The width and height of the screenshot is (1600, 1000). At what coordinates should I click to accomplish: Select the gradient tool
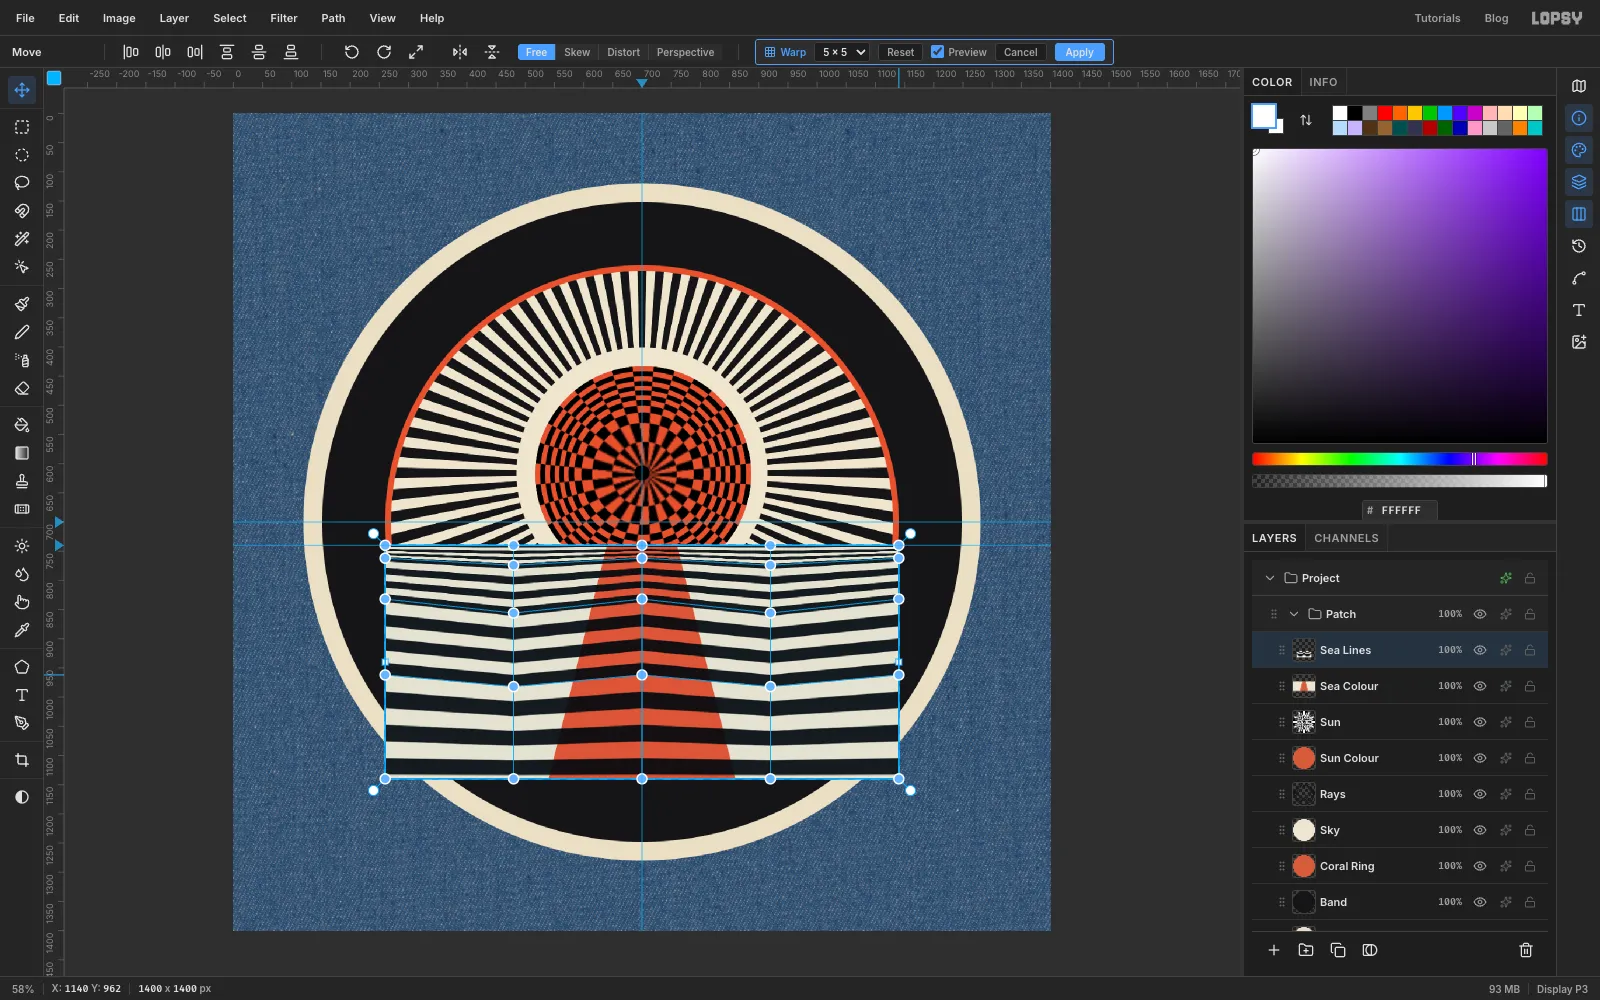[x=22, y=453]
